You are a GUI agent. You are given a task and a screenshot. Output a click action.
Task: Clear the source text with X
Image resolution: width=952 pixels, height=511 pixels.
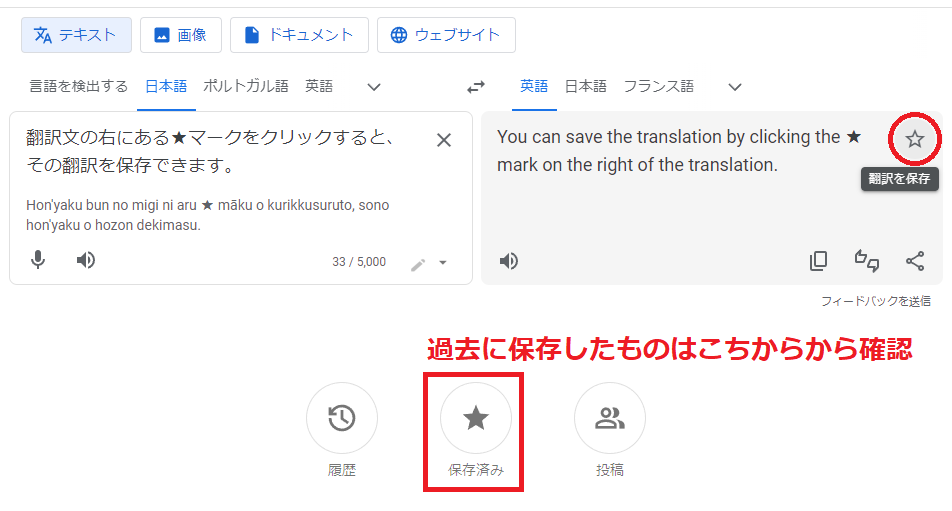click(444, 140)
